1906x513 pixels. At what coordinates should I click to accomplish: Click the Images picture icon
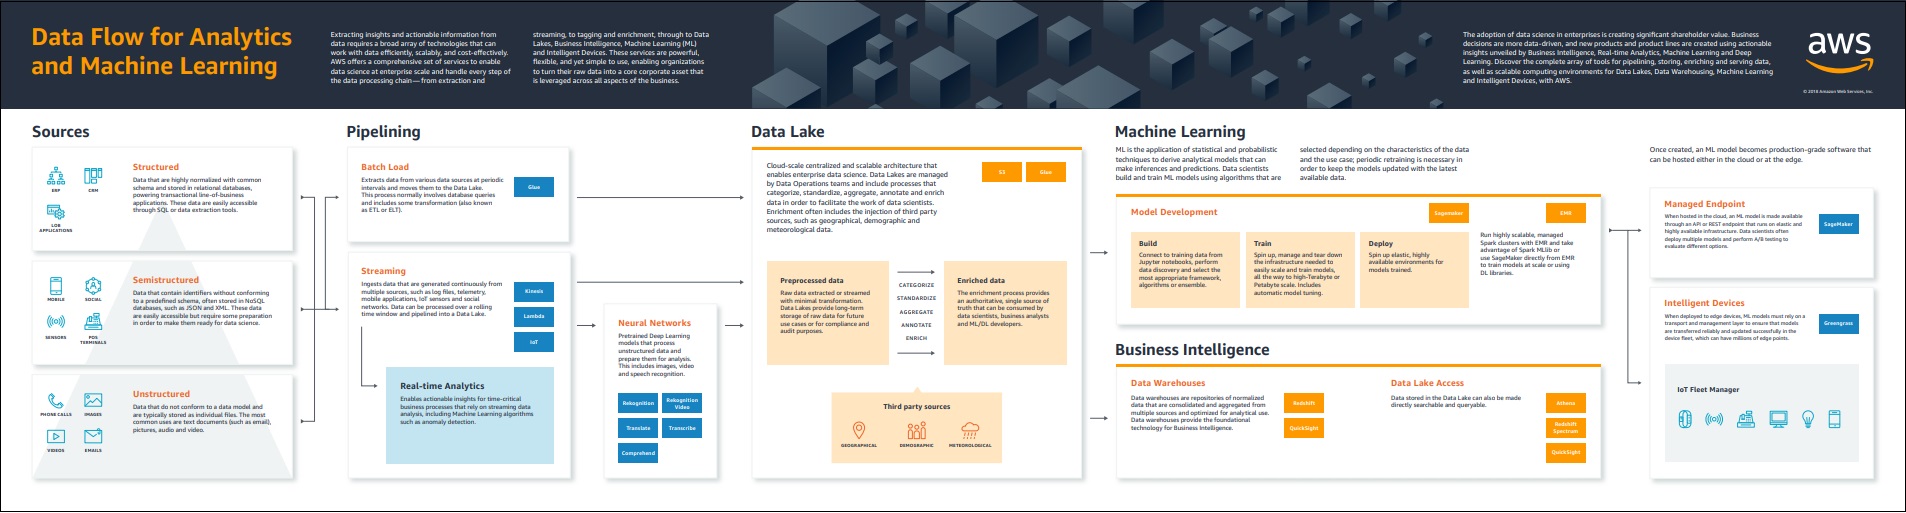93,400
